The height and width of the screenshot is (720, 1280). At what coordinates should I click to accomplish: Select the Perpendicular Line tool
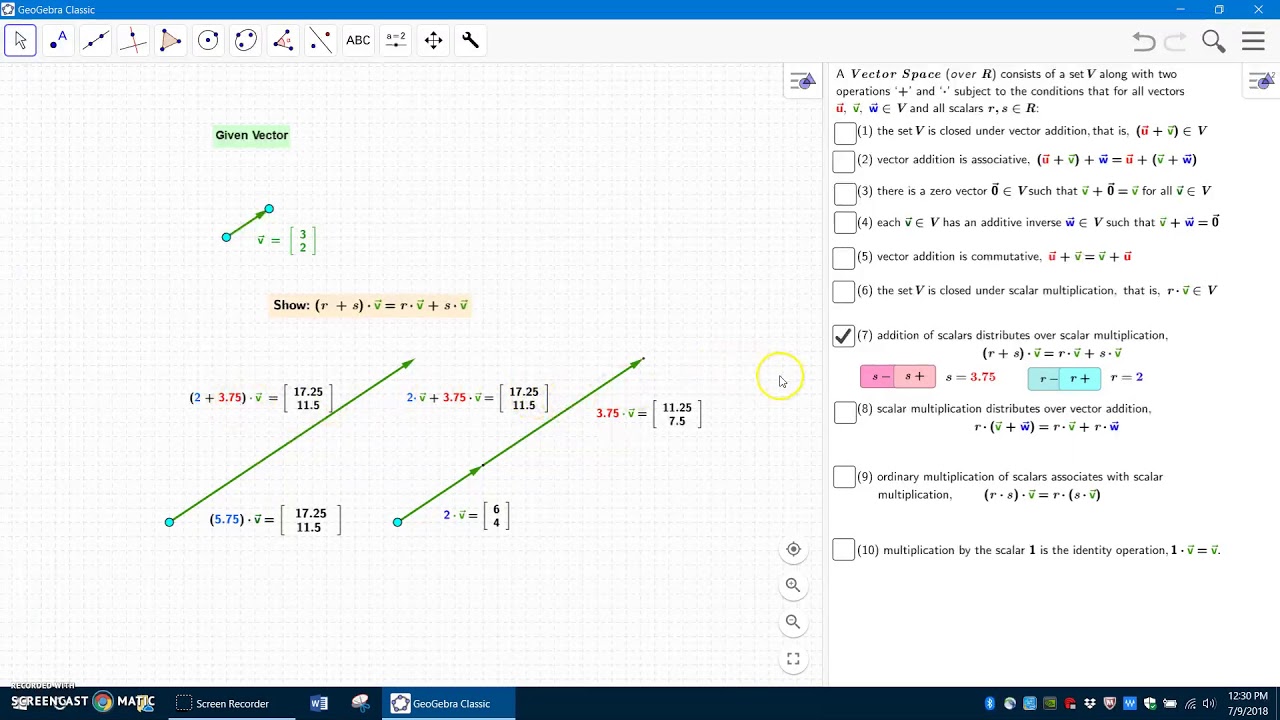[x=133, y=40]
